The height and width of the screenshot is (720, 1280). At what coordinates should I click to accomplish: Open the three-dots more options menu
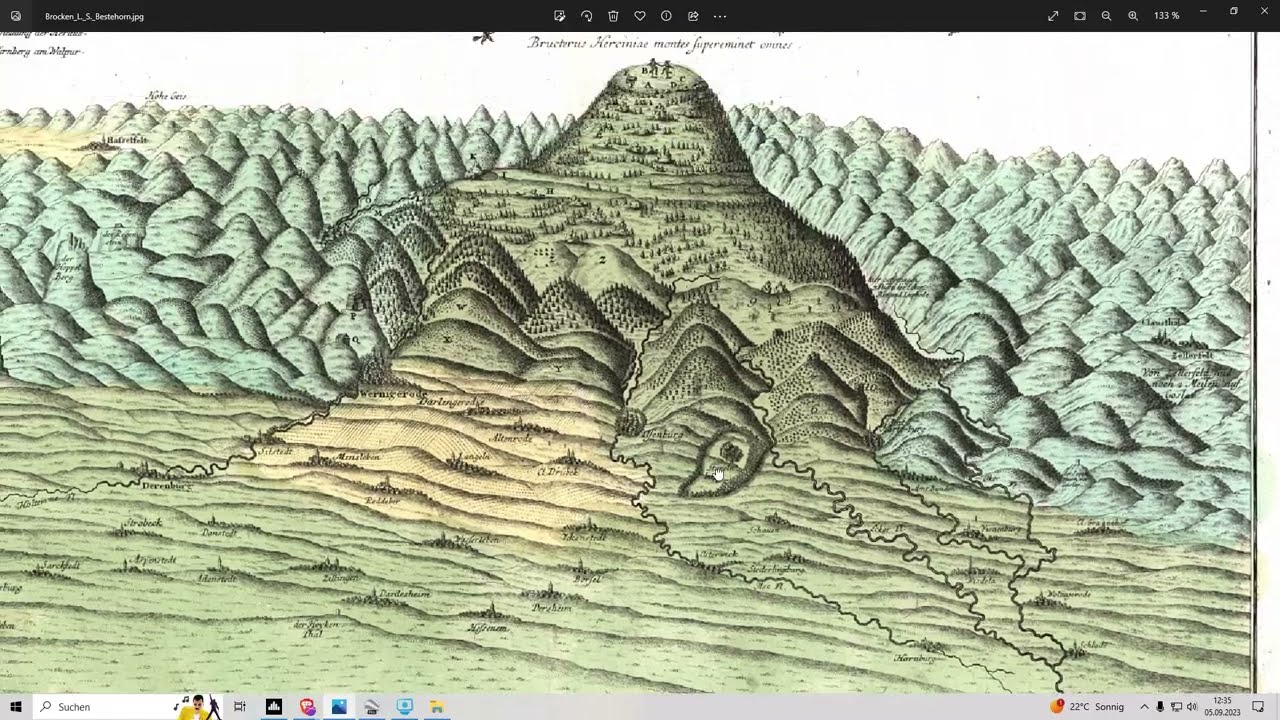tap(720, 16)
